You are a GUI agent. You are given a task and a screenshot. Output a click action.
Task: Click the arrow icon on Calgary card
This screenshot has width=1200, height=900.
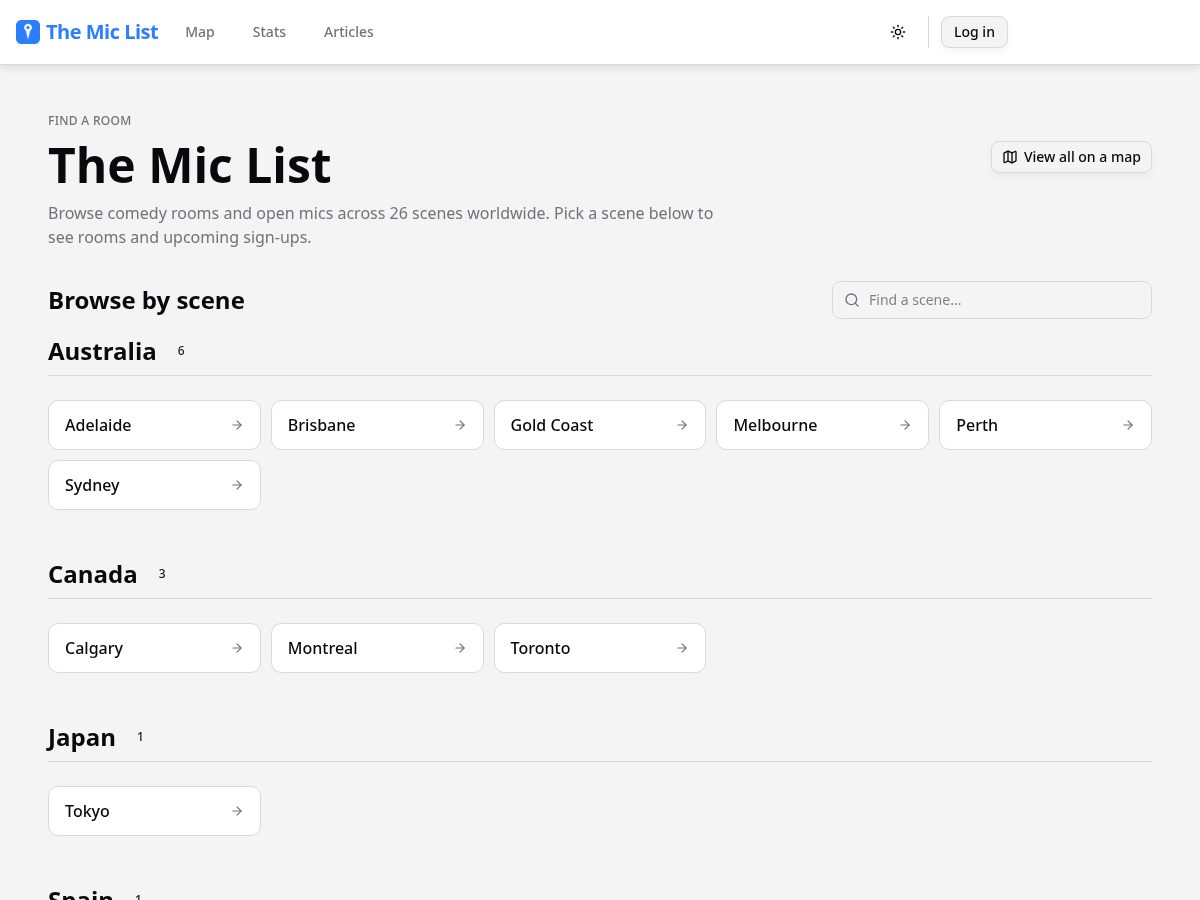click(x=237, y=648)
